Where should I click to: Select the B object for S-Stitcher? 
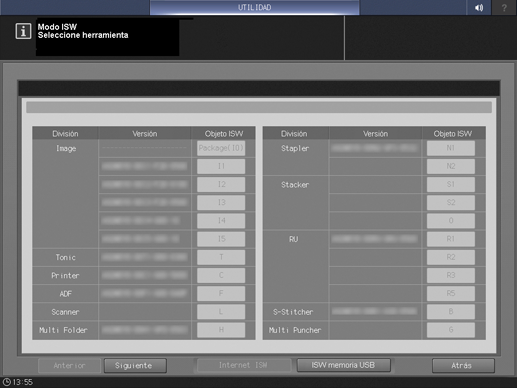(x=451, y=312)
